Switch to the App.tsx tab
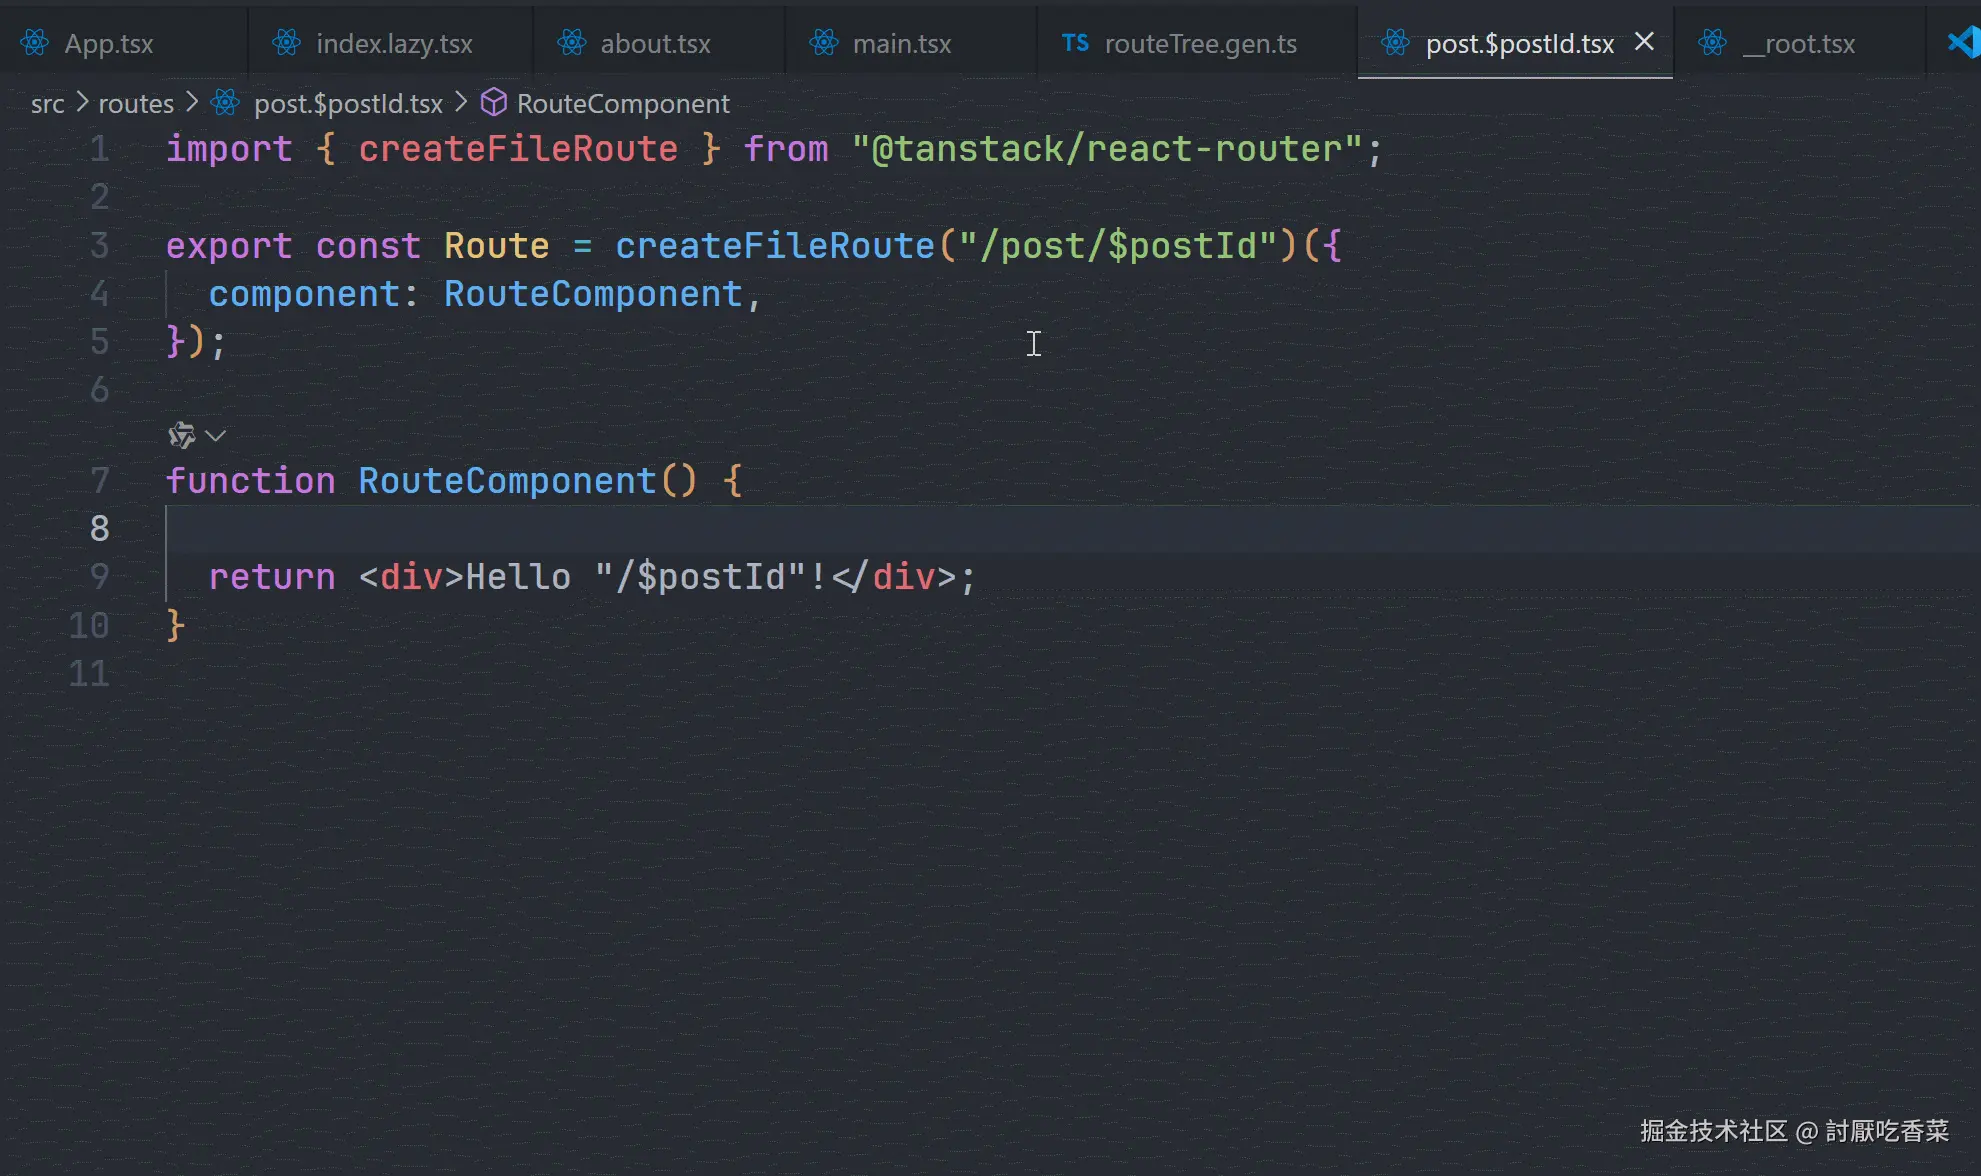 [x=108, y=44]
